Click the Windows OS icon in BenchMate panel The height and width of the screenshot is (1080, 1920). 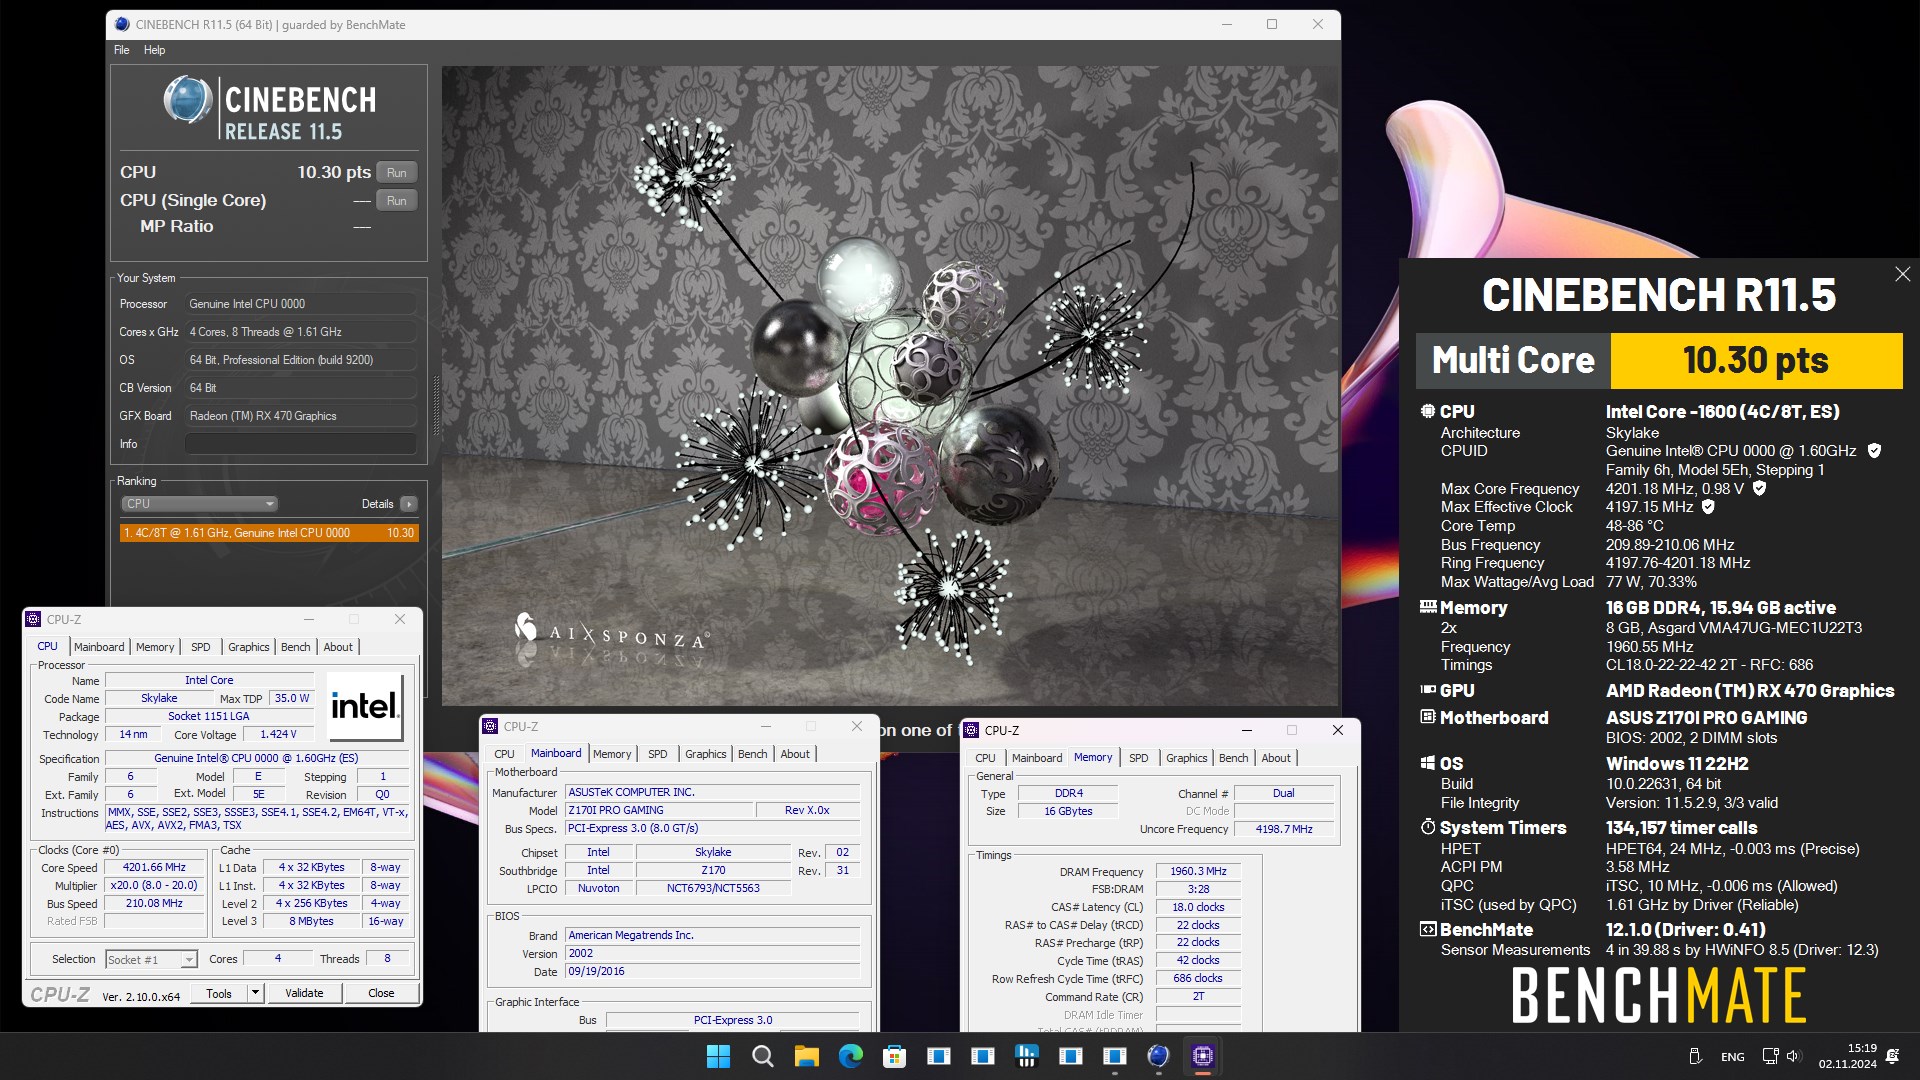click(1428, 763)
